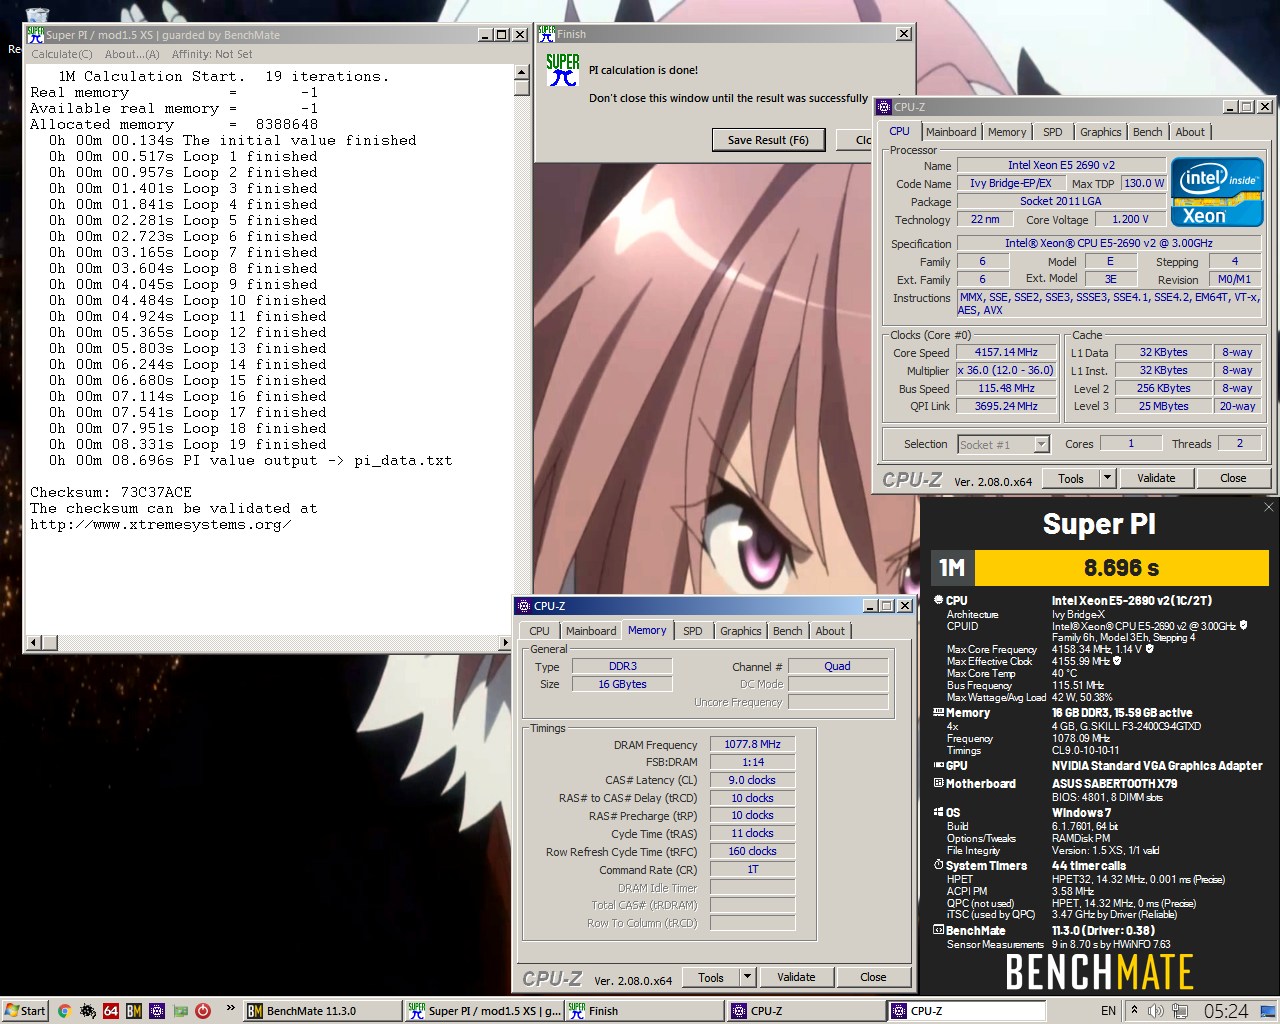Image resolution: width=1280 pixels, height=1024 pixels.
Task: Show hidden system tray icons
Action: click(x=1134, y=1011)
